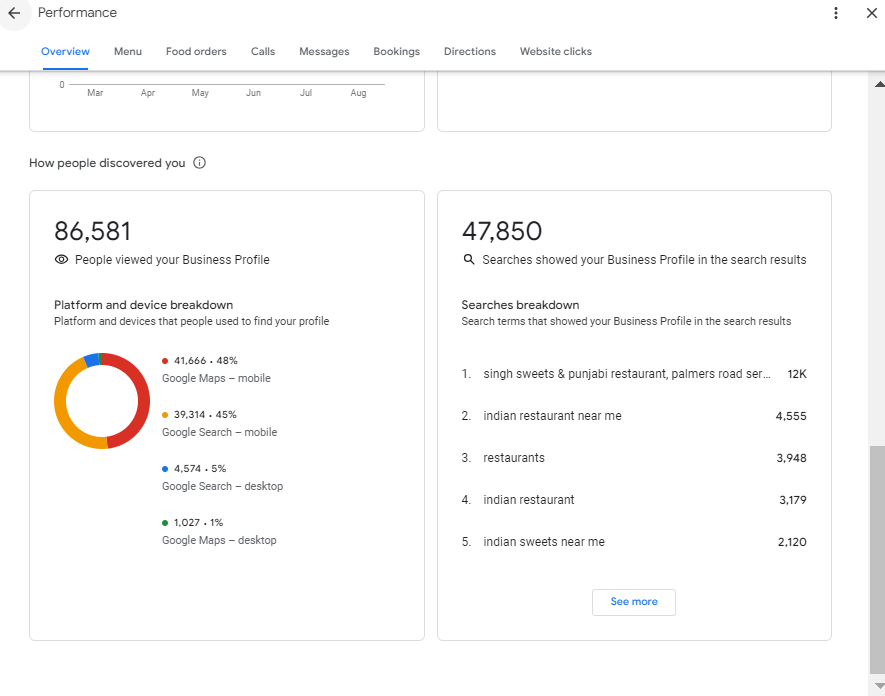Click orange dot for Google Search mobile
885x696 pixels.
(x=165, y=414)
